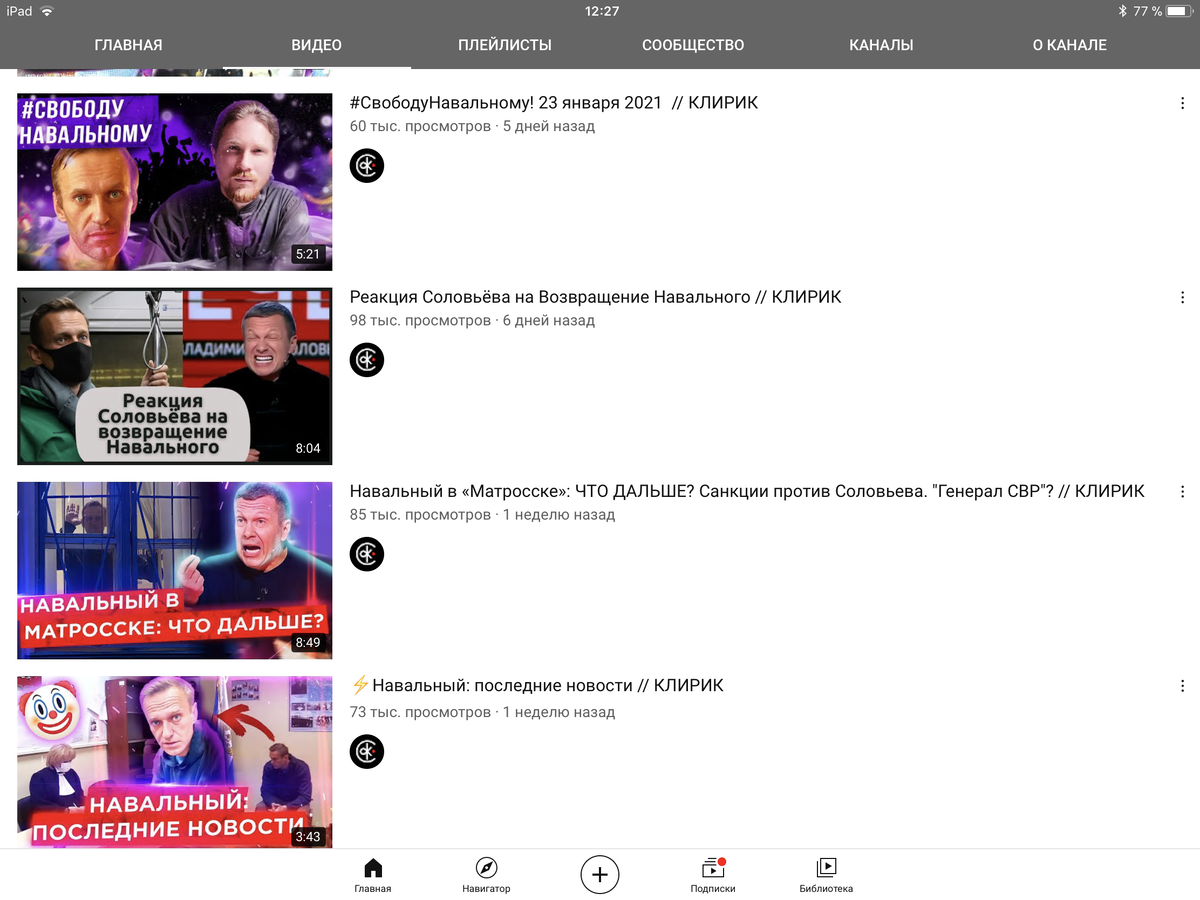The image size is (1200, 900).
Task: Open the ПЛЕЙЛИСТЫ tab
Action: pyautogui.click(x=505, y=45)
